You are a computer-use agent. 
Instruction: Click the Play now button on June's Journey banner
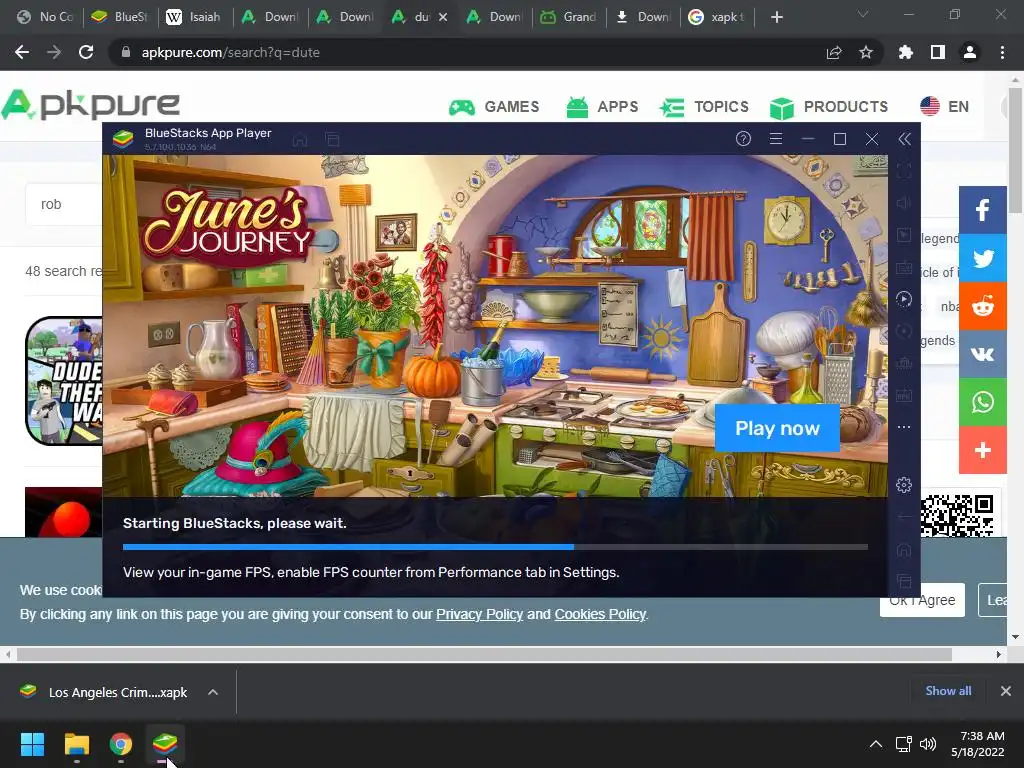coord(777,428)
